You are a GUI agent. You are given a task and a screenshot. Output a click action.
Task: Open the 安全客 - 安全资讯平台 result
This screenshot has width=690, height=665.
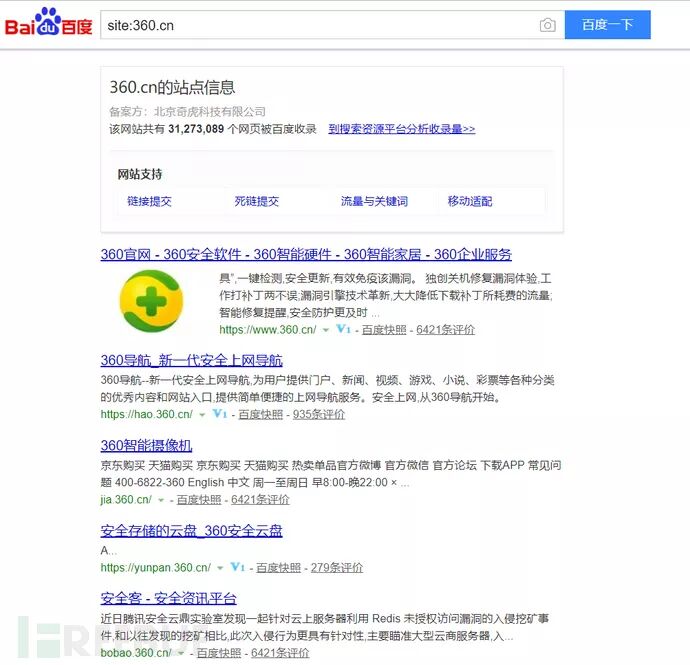(169, 599)
